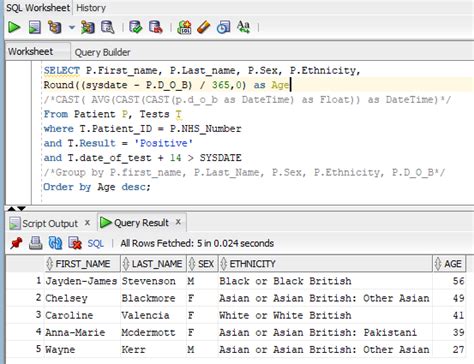The width and height of the screenshot is (474, 364).
Task: Click the SQL link in results toolbar
Action: tap(96, 243)
